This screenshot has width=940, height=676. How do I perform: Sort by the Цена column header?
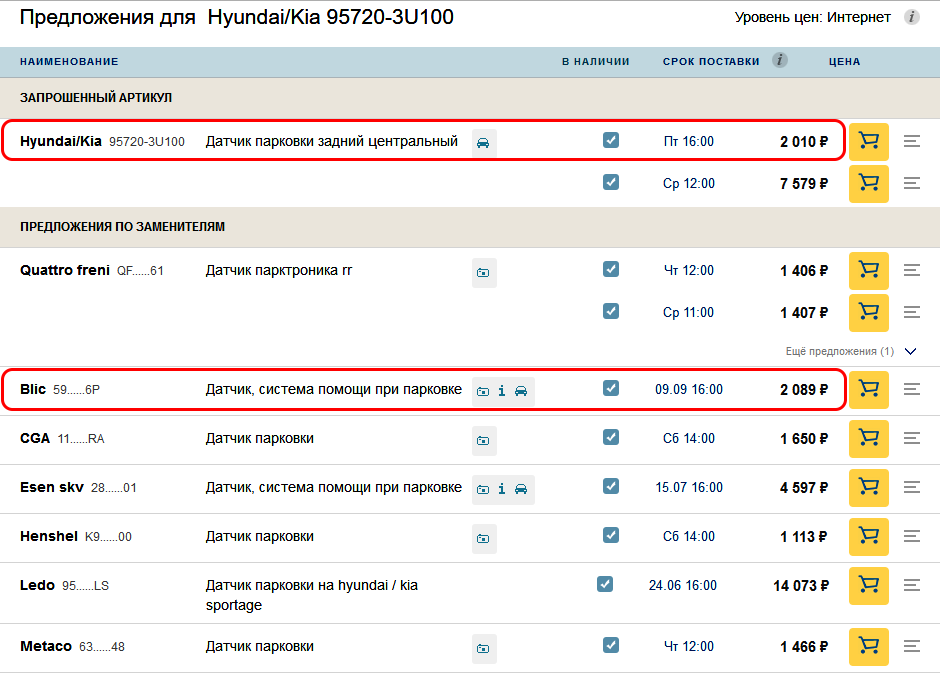[x=845, y=61]
